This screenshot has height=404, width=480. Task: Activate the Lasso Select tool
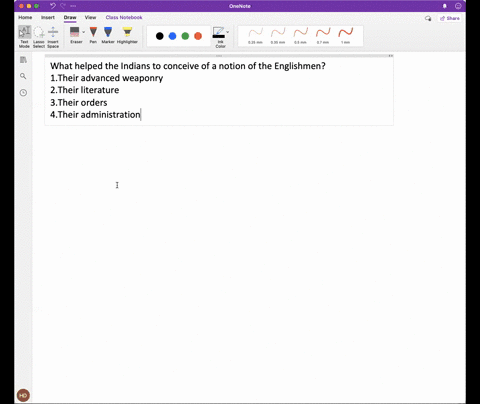[x=39, y=37]
